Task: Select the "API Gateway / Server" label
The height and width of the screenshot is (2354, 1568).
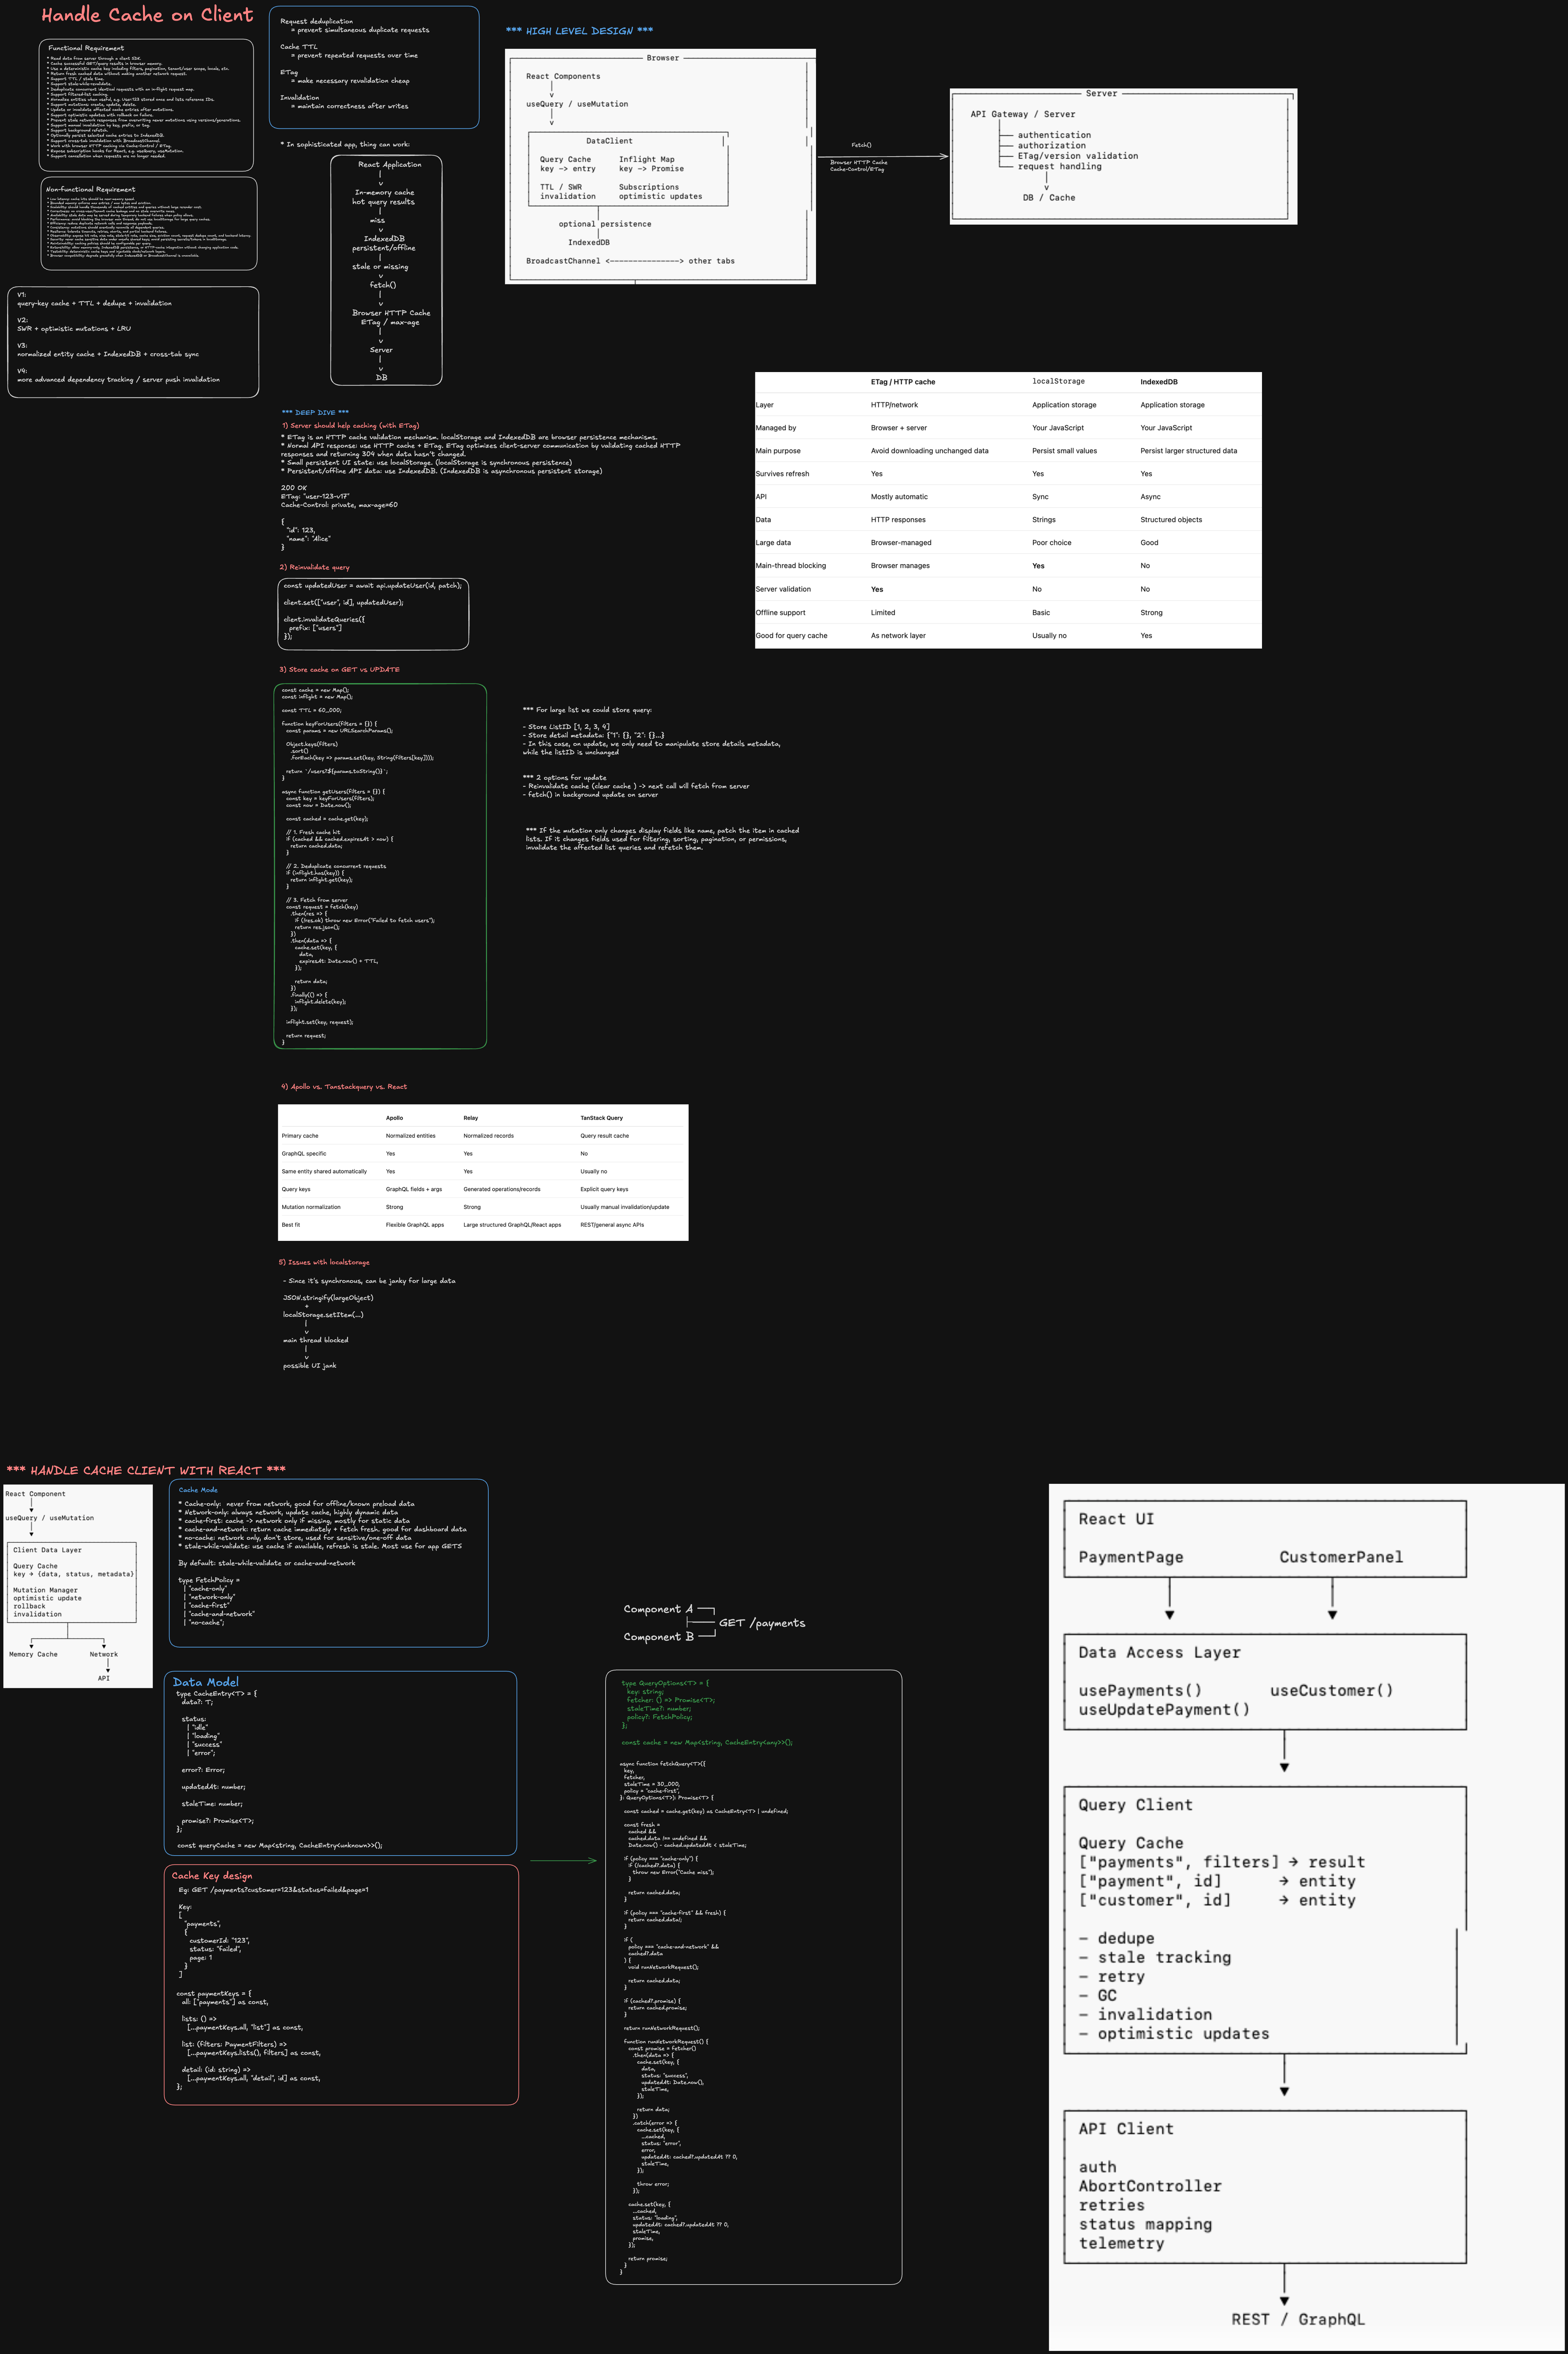Action: click(x=1023, y=114)
